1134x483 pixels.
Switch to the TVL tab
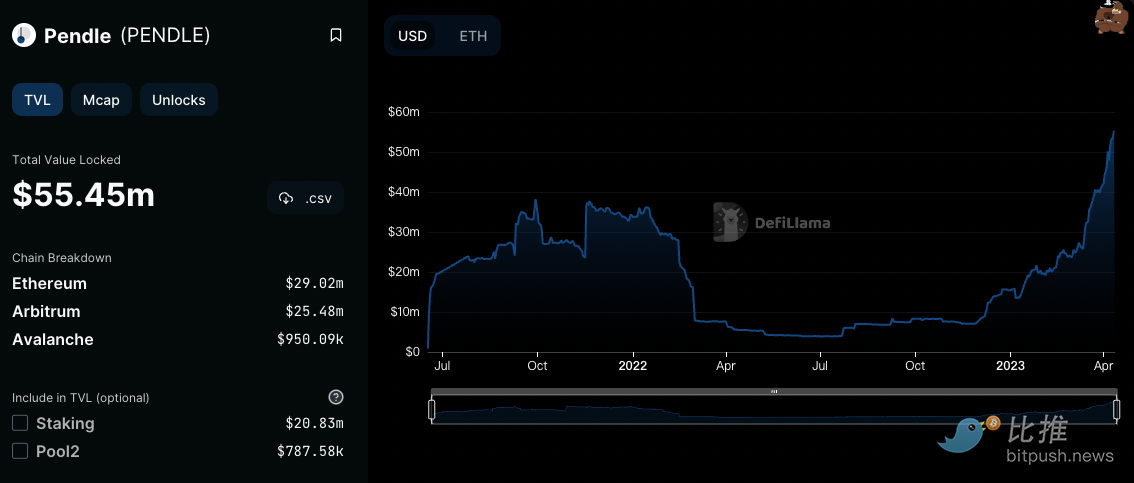[38, 100]
